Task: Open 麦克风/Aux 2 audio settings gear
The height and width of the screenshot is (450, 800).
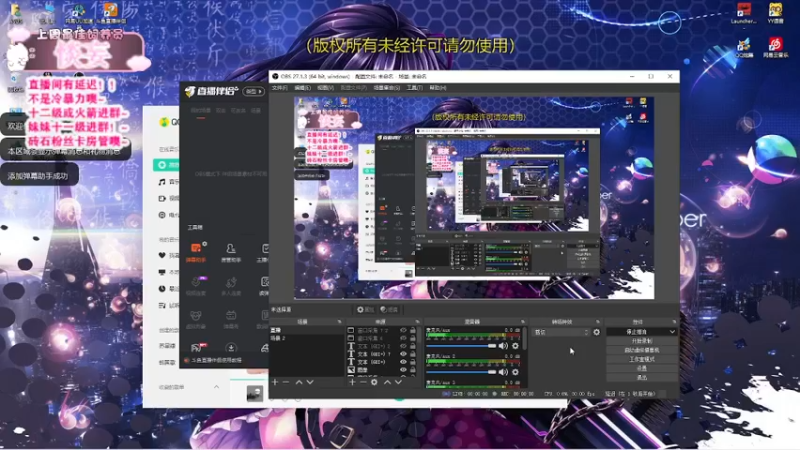Action: coord(515,372)
